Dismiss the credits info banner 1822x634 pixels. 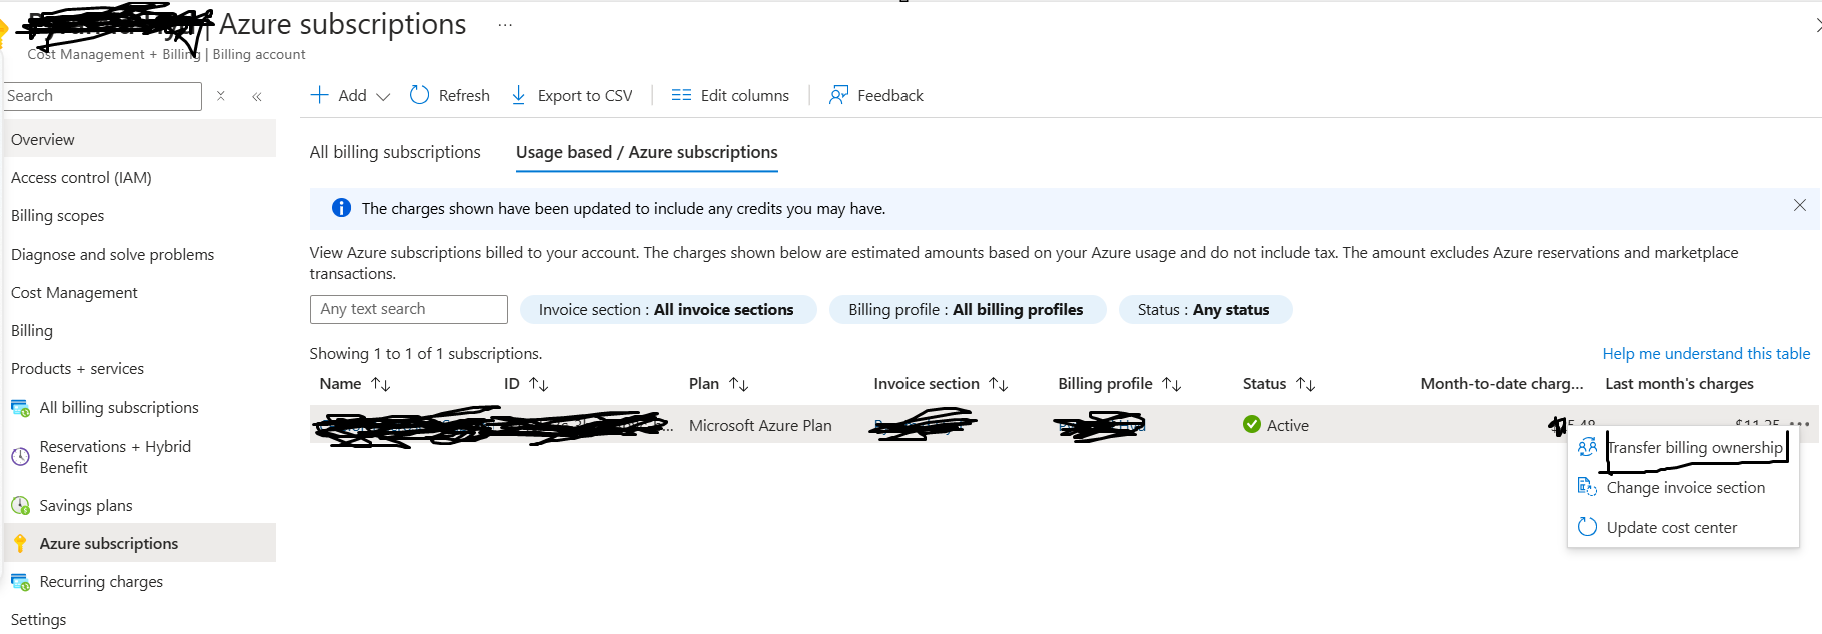coord(1800,205)
